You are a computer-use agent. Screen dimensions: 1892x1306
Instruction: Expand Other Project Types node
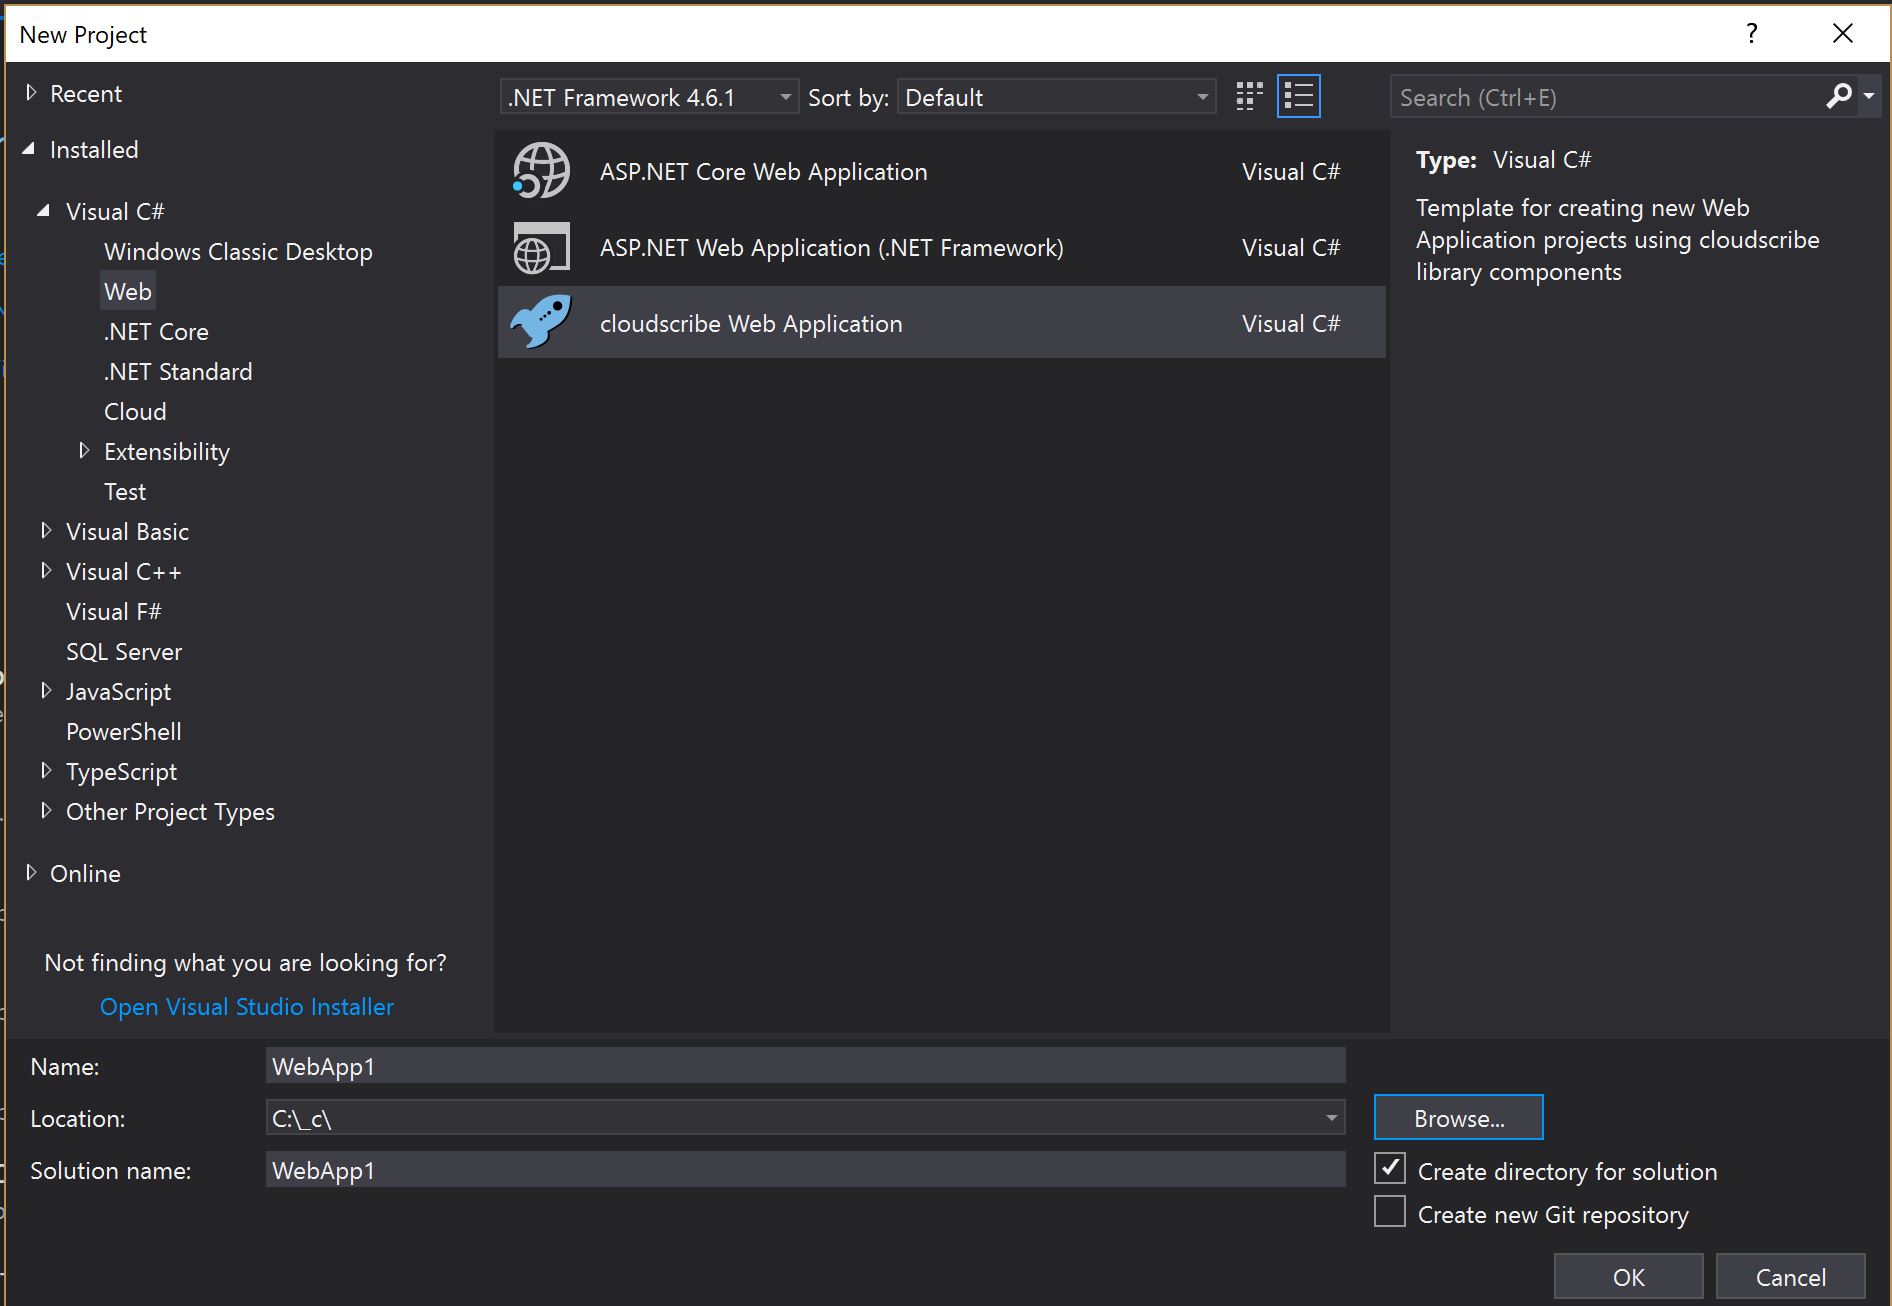tap(45, 811)
